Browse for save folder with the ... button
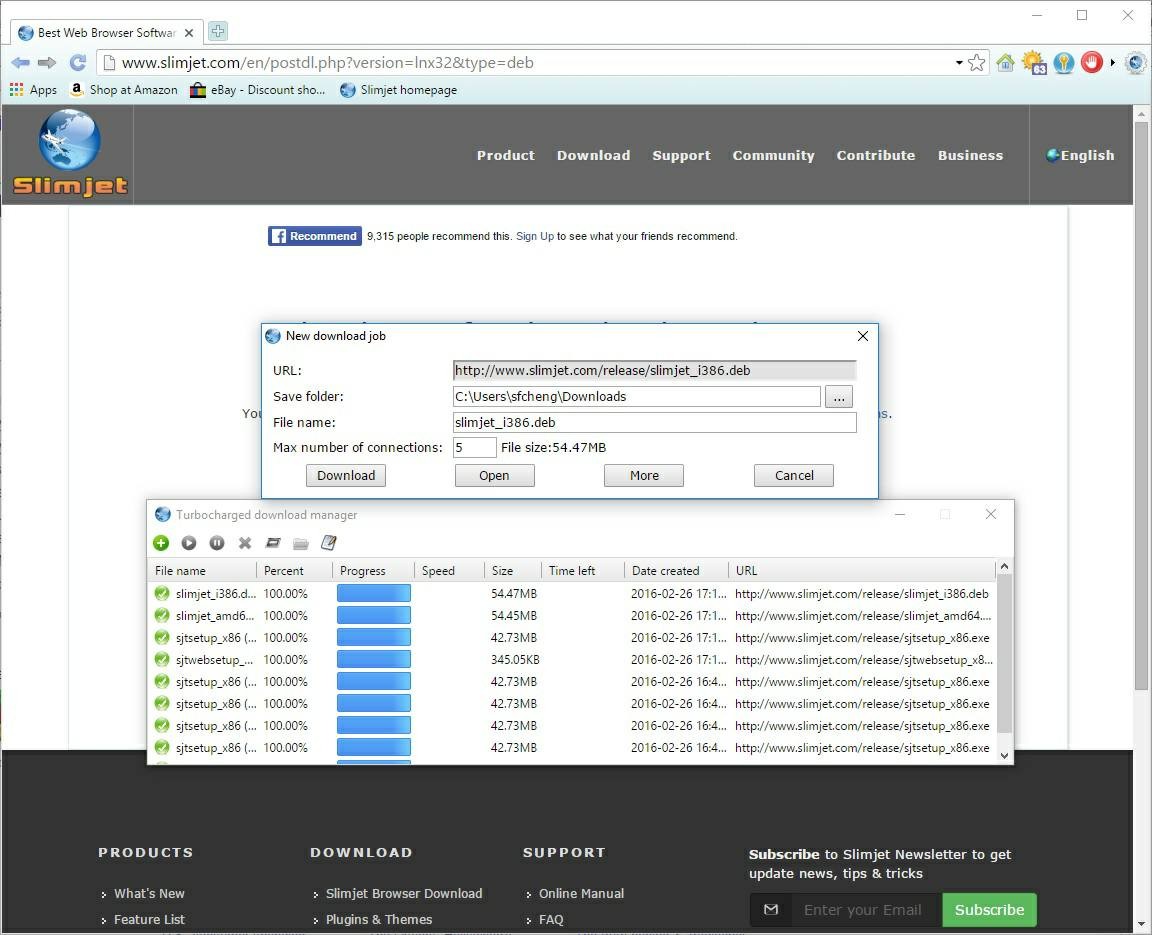The height and width of the screenshot is (935, 1152). pos(839,397)
